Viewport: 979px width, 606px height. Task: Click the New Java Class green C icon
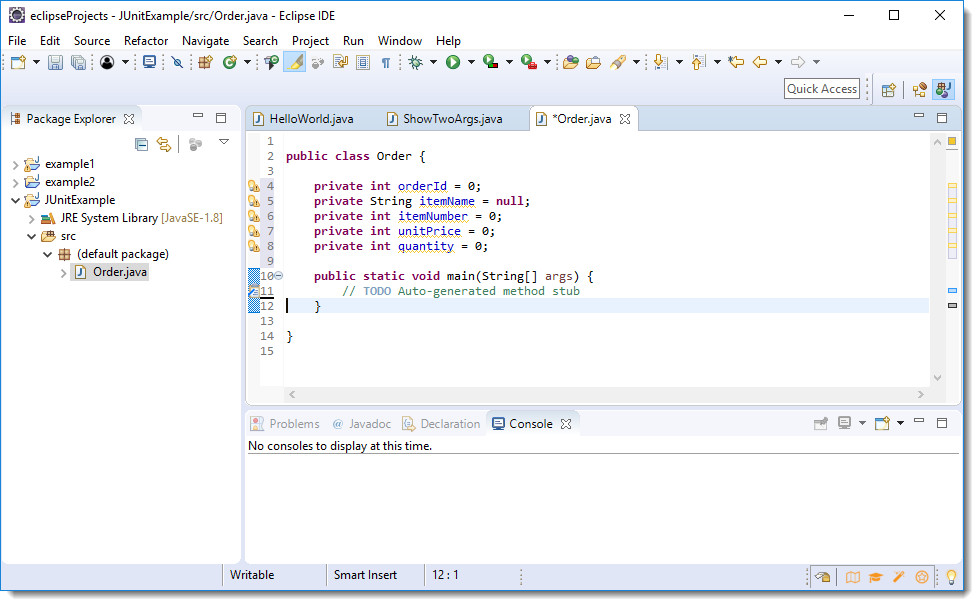point(230,62)
